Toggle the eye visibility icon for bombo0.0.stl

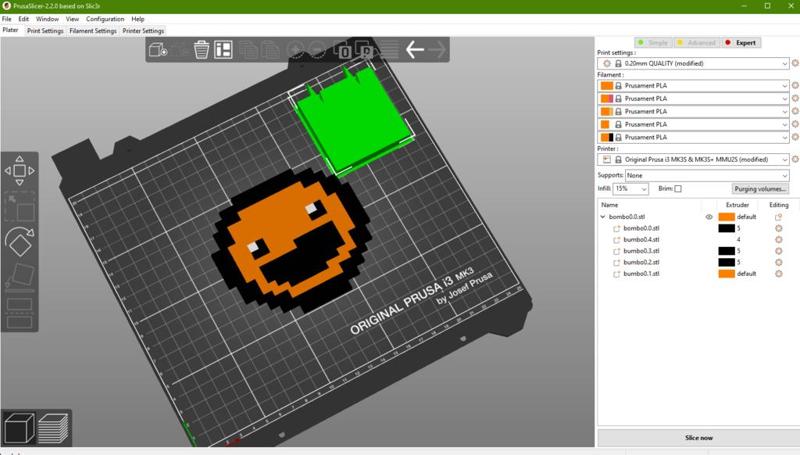pos(709,217)
